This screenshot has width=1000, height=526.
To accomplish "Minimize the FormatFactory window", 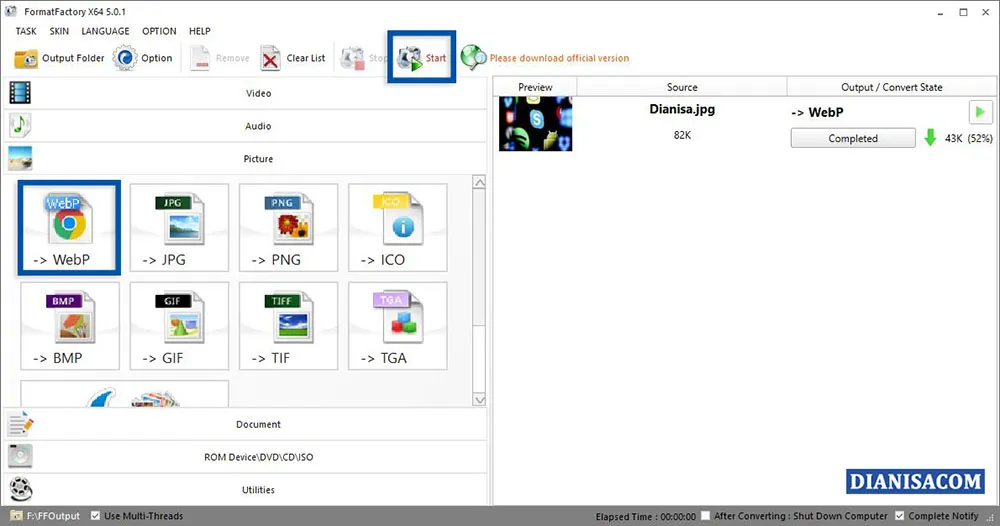I will point(940,12).
